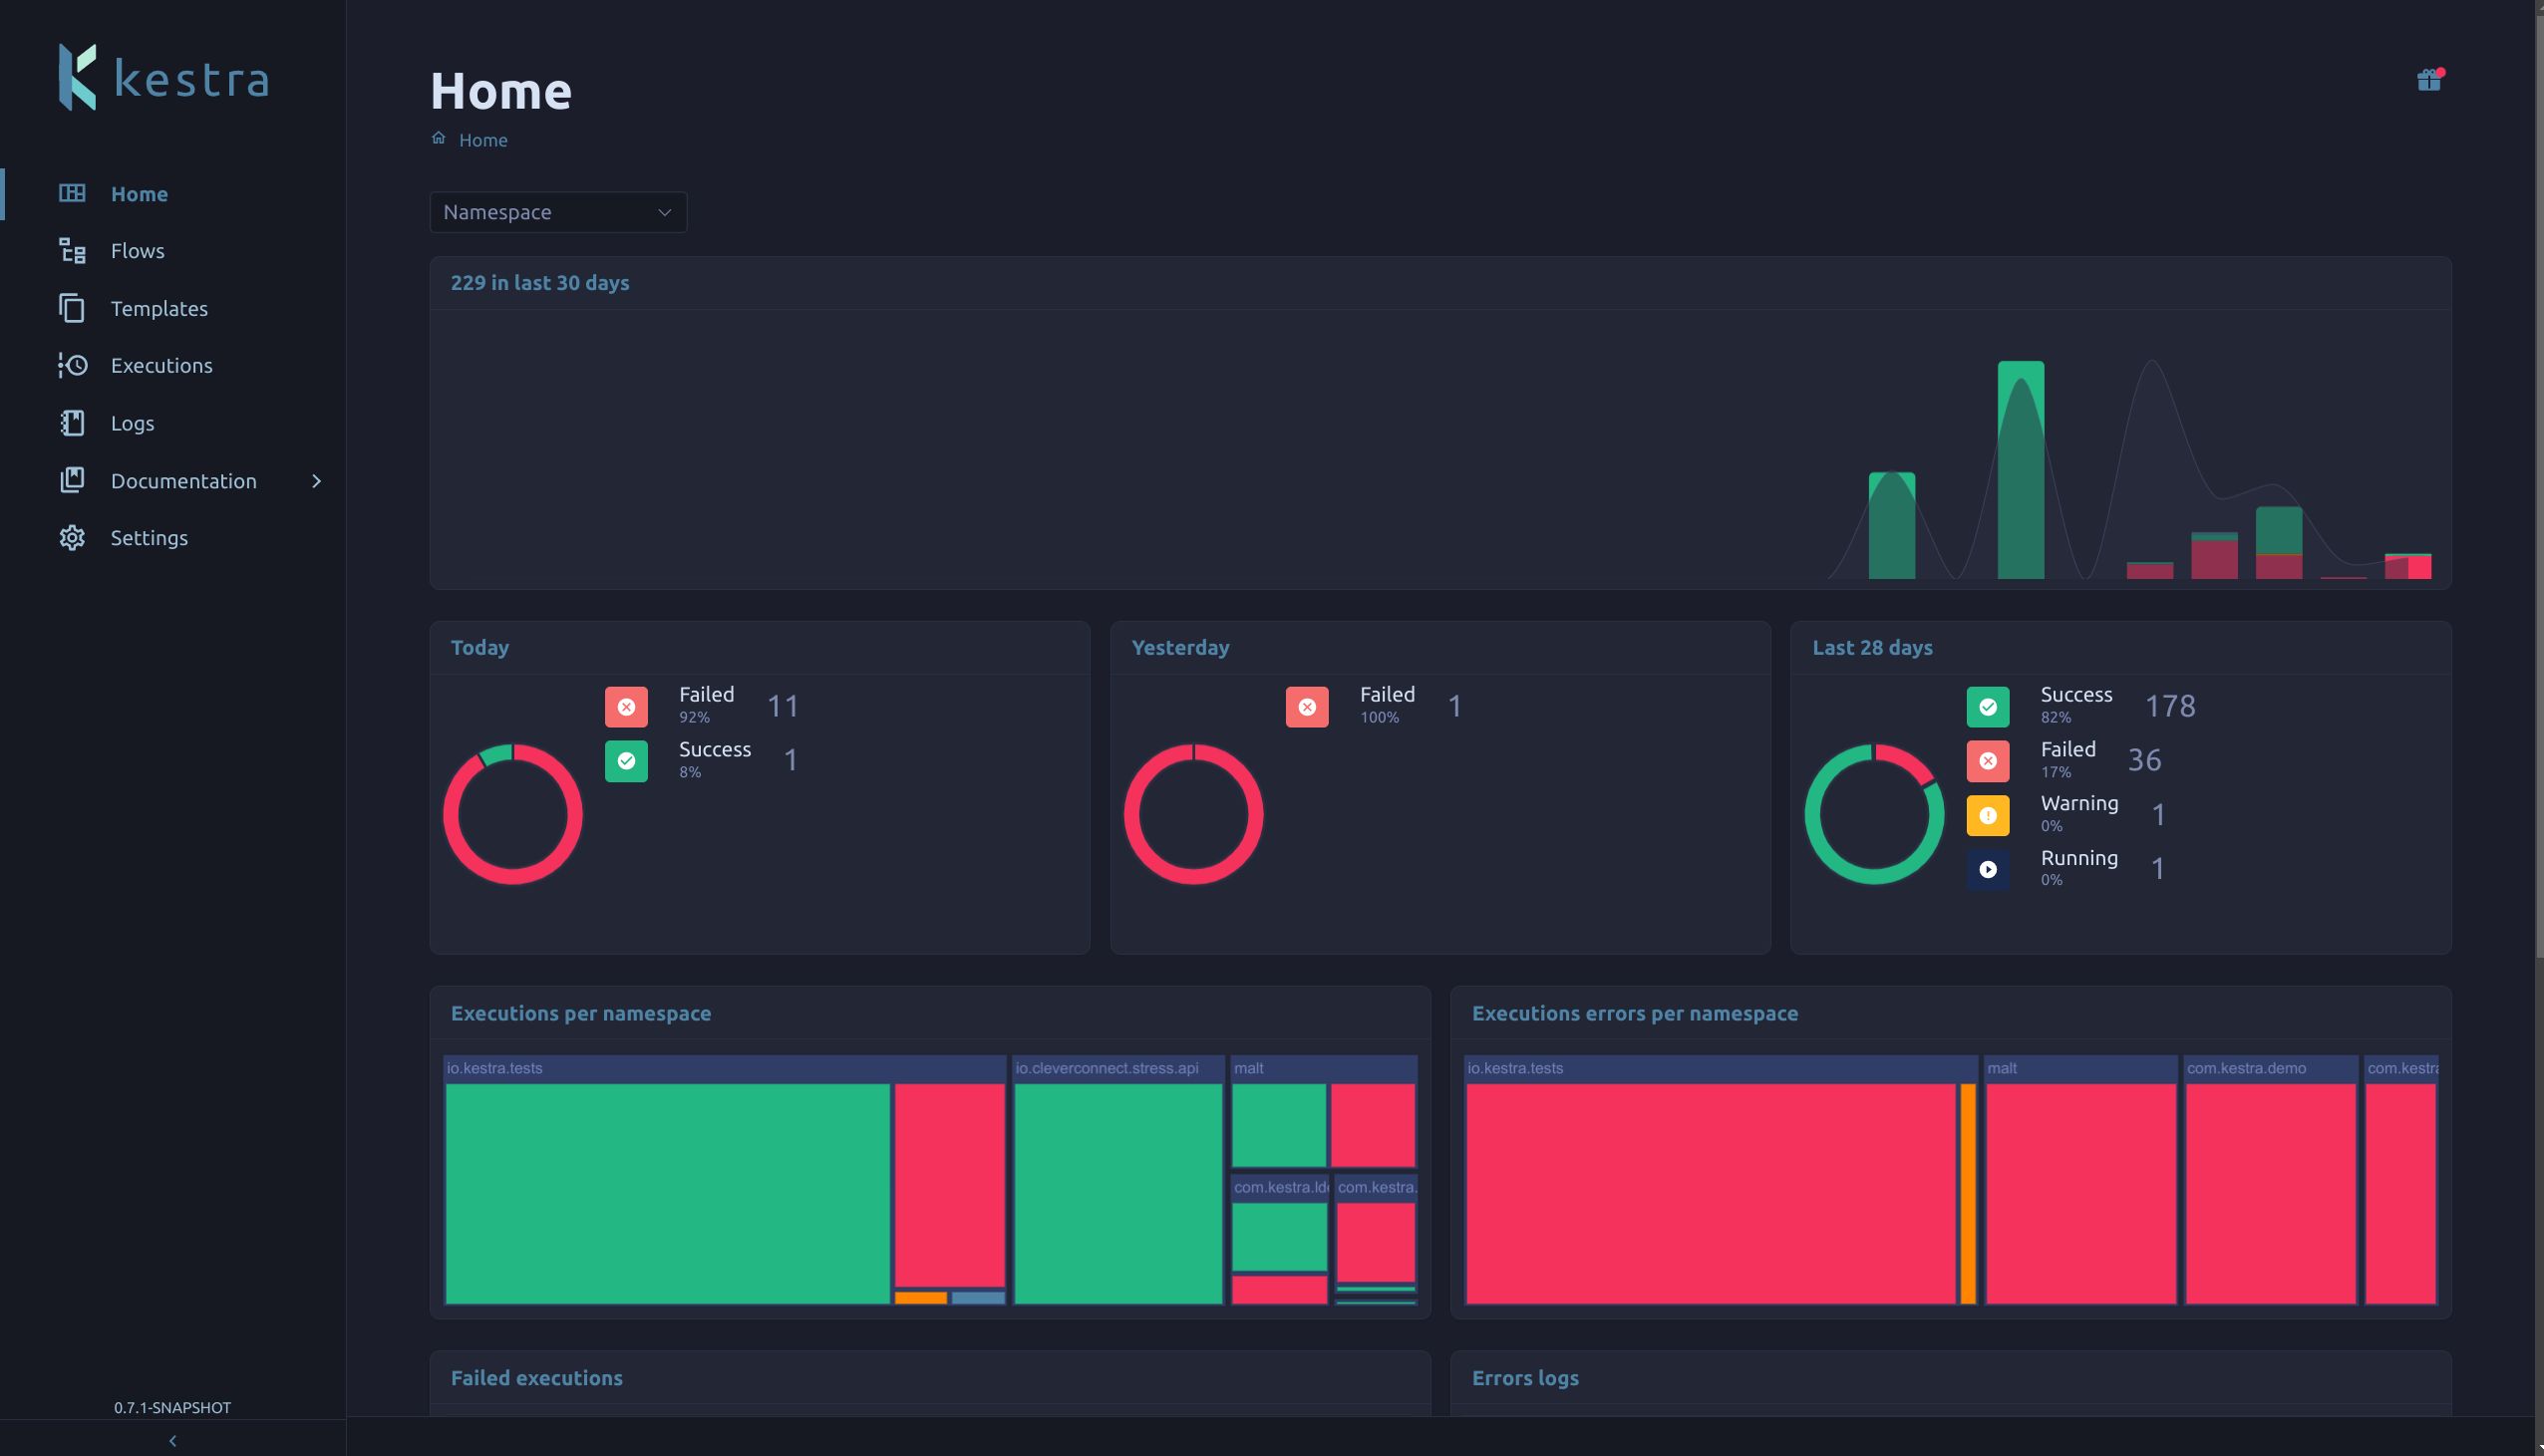Click the Logs notebook icon
Screen dimensions: 2544x1456
tap(72, 423)
